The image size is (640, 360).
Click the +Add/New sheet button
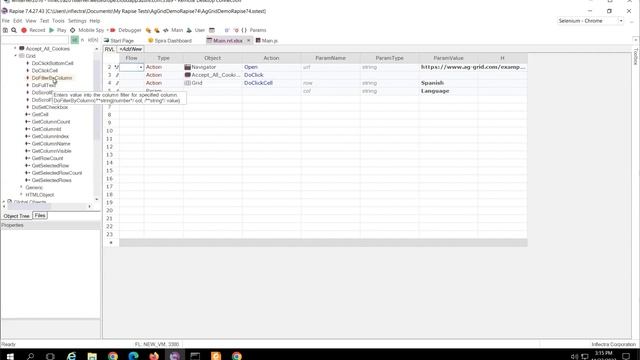pyautogui.click(x=131, y=49)
